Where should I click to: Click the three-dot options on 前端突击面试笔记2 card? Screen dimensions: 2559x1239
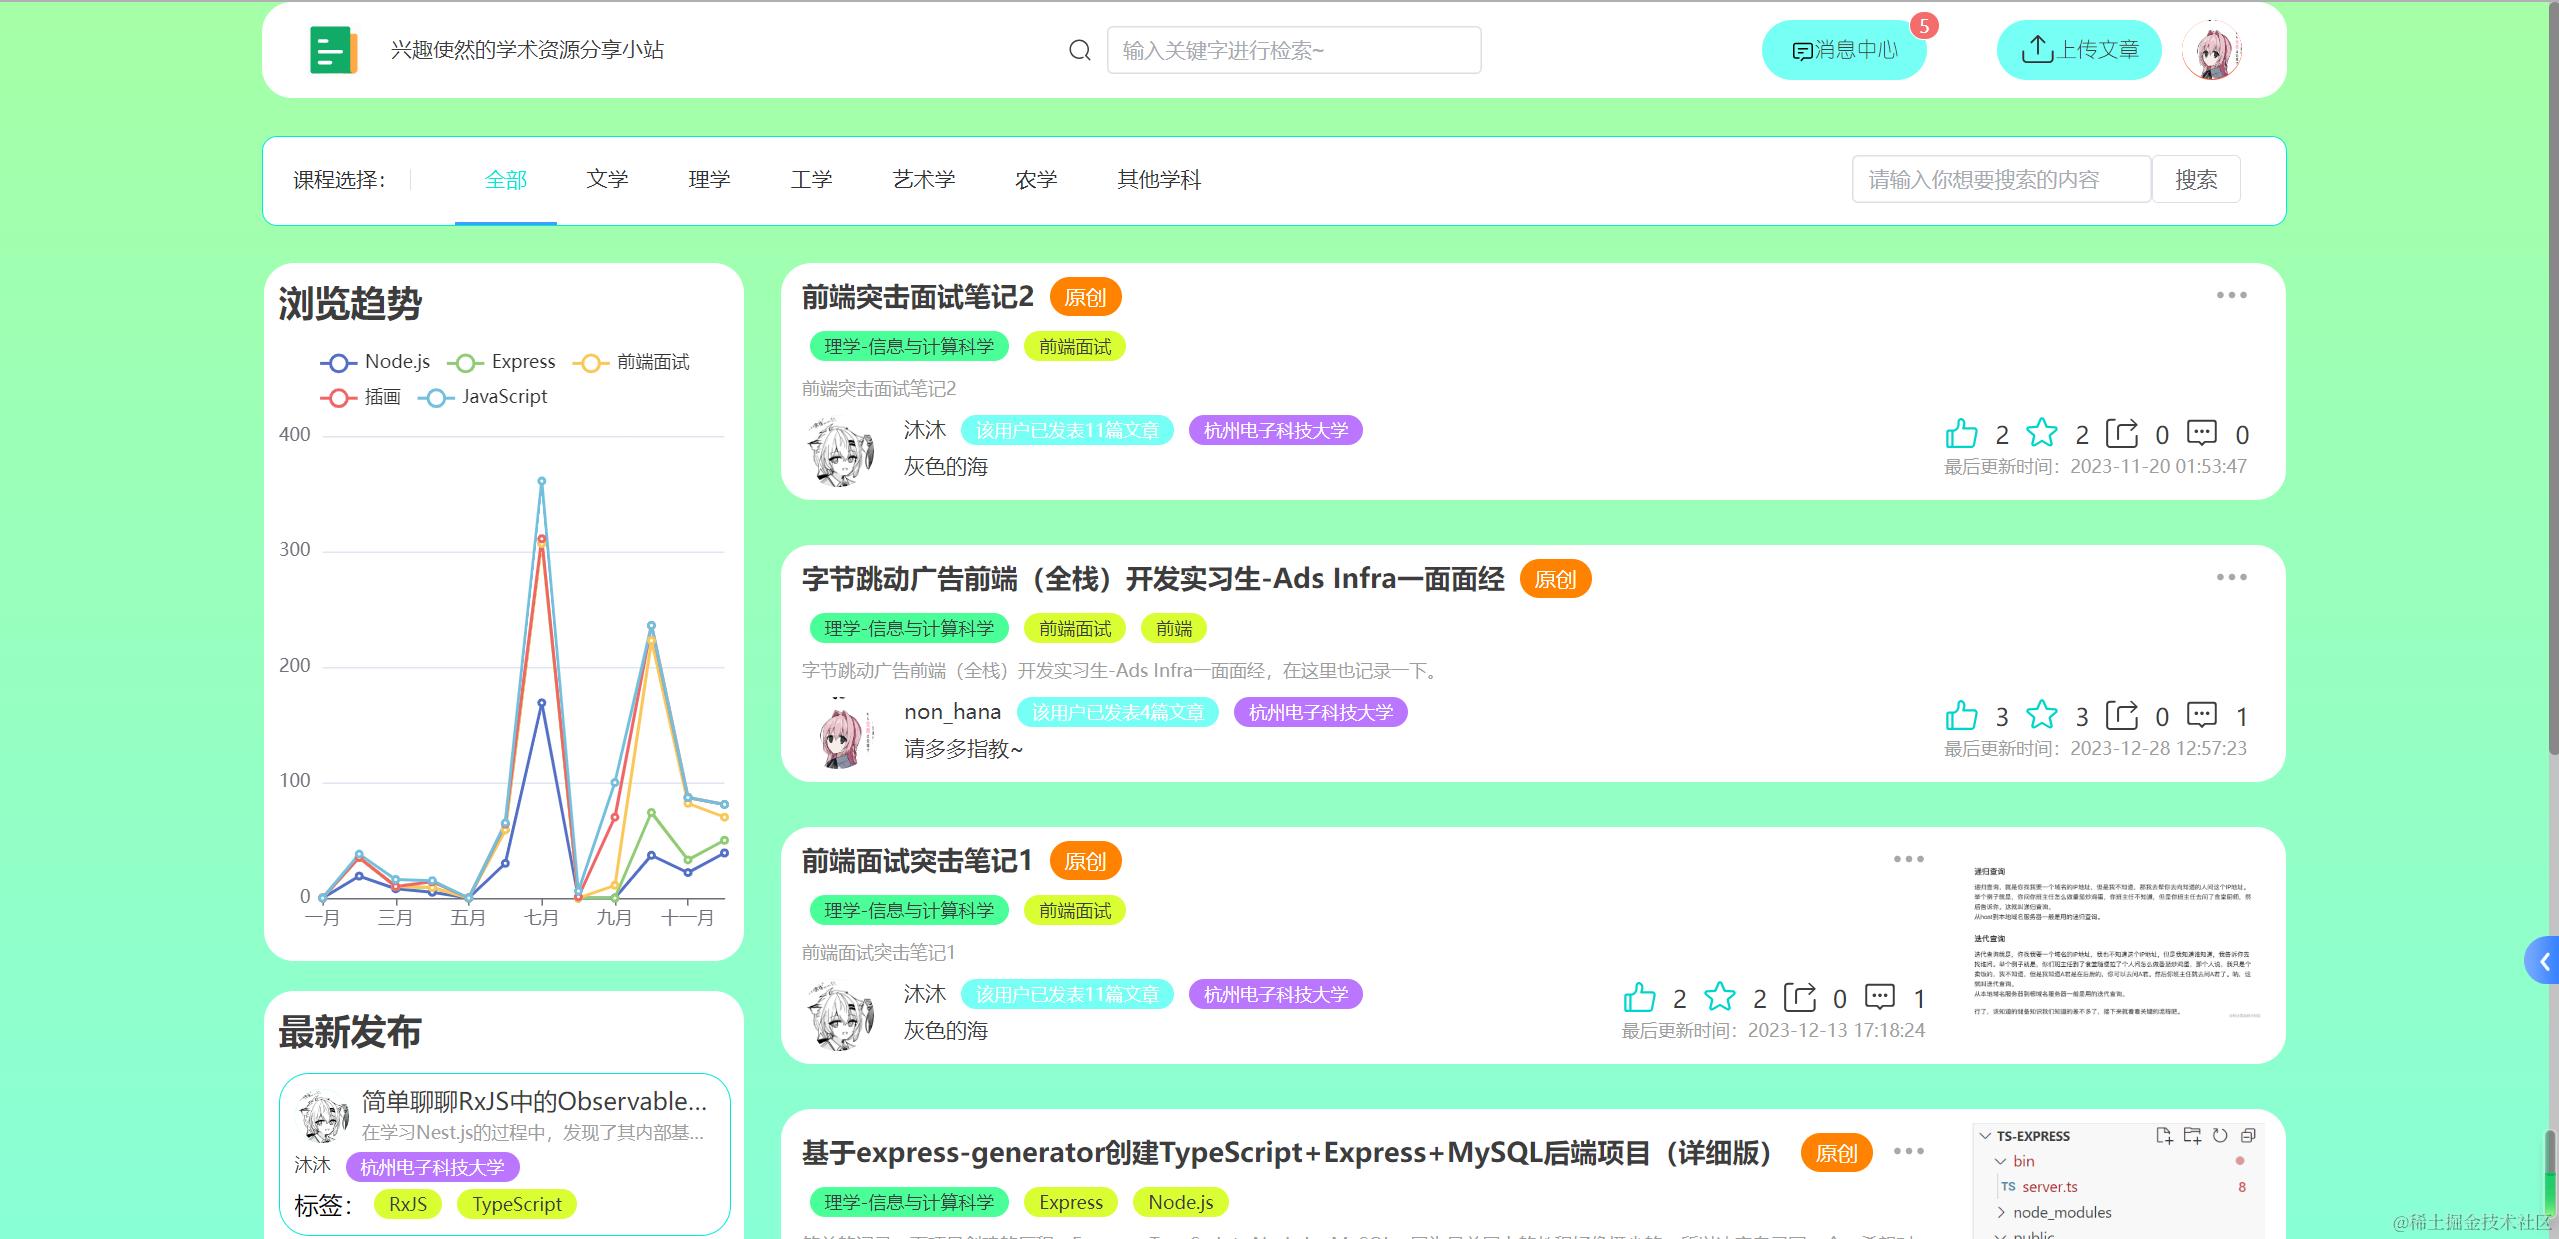(x=2232, y=294)
